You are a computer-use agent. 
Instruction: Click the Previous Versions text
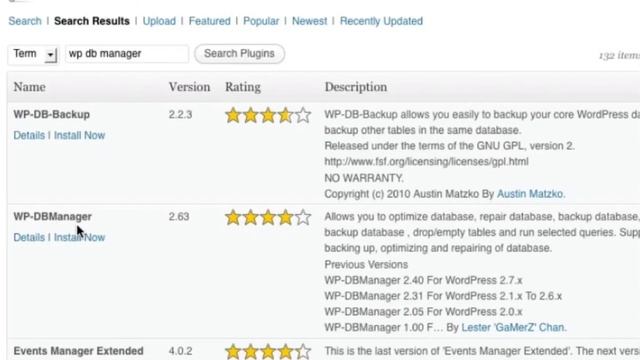(x=366, y=264)
